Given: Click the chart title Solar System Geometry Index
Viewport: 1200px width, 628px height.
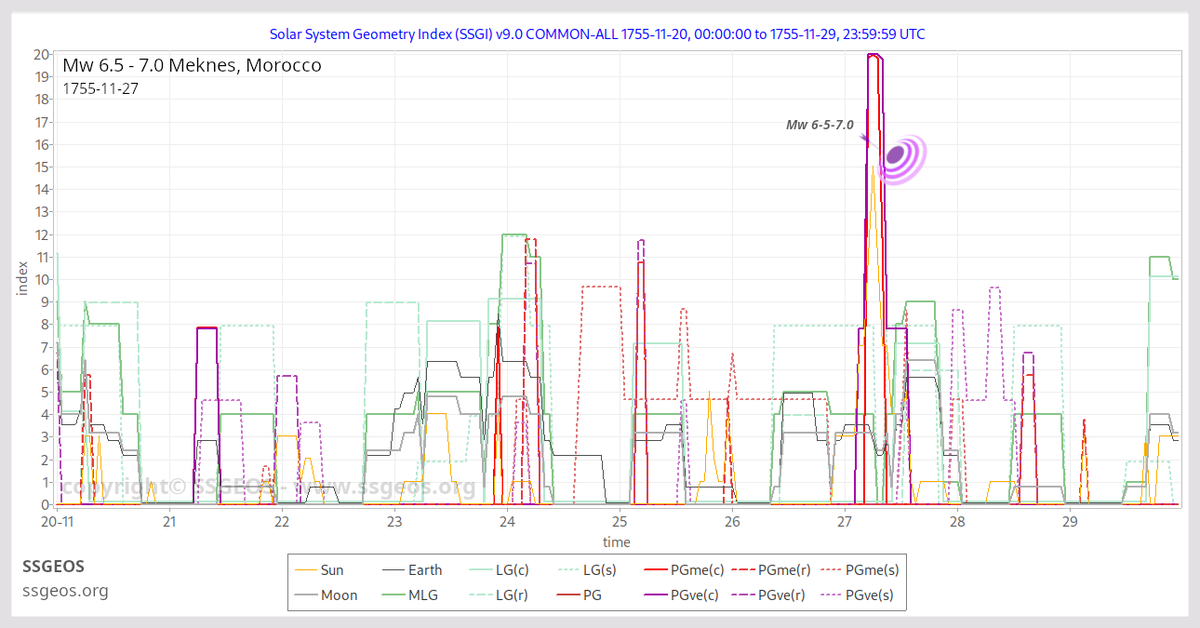Looking at the screenshot, I should click(597, 34).
